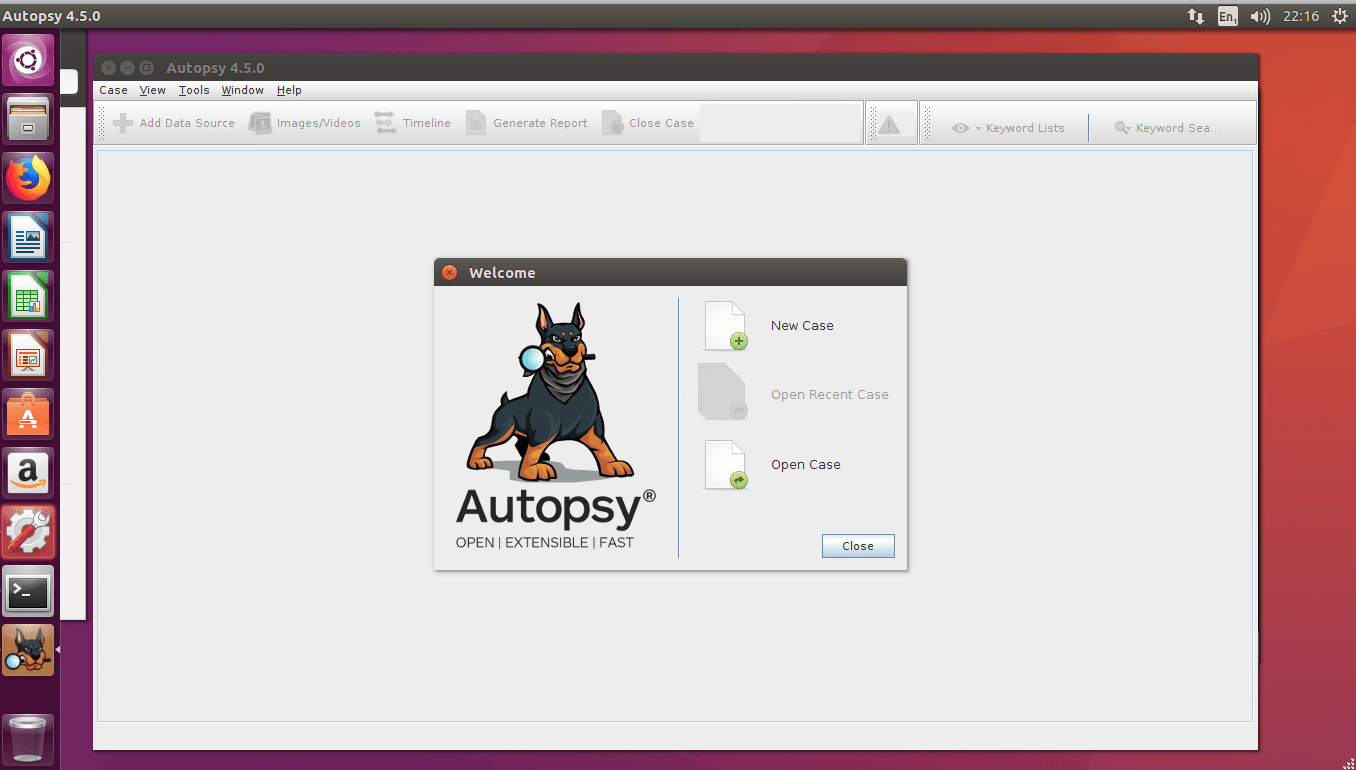Maximize the Autopsy 4.5.0 main window
The height and width of the screenshot is (770, 1356).
click(x=146, y=68)
